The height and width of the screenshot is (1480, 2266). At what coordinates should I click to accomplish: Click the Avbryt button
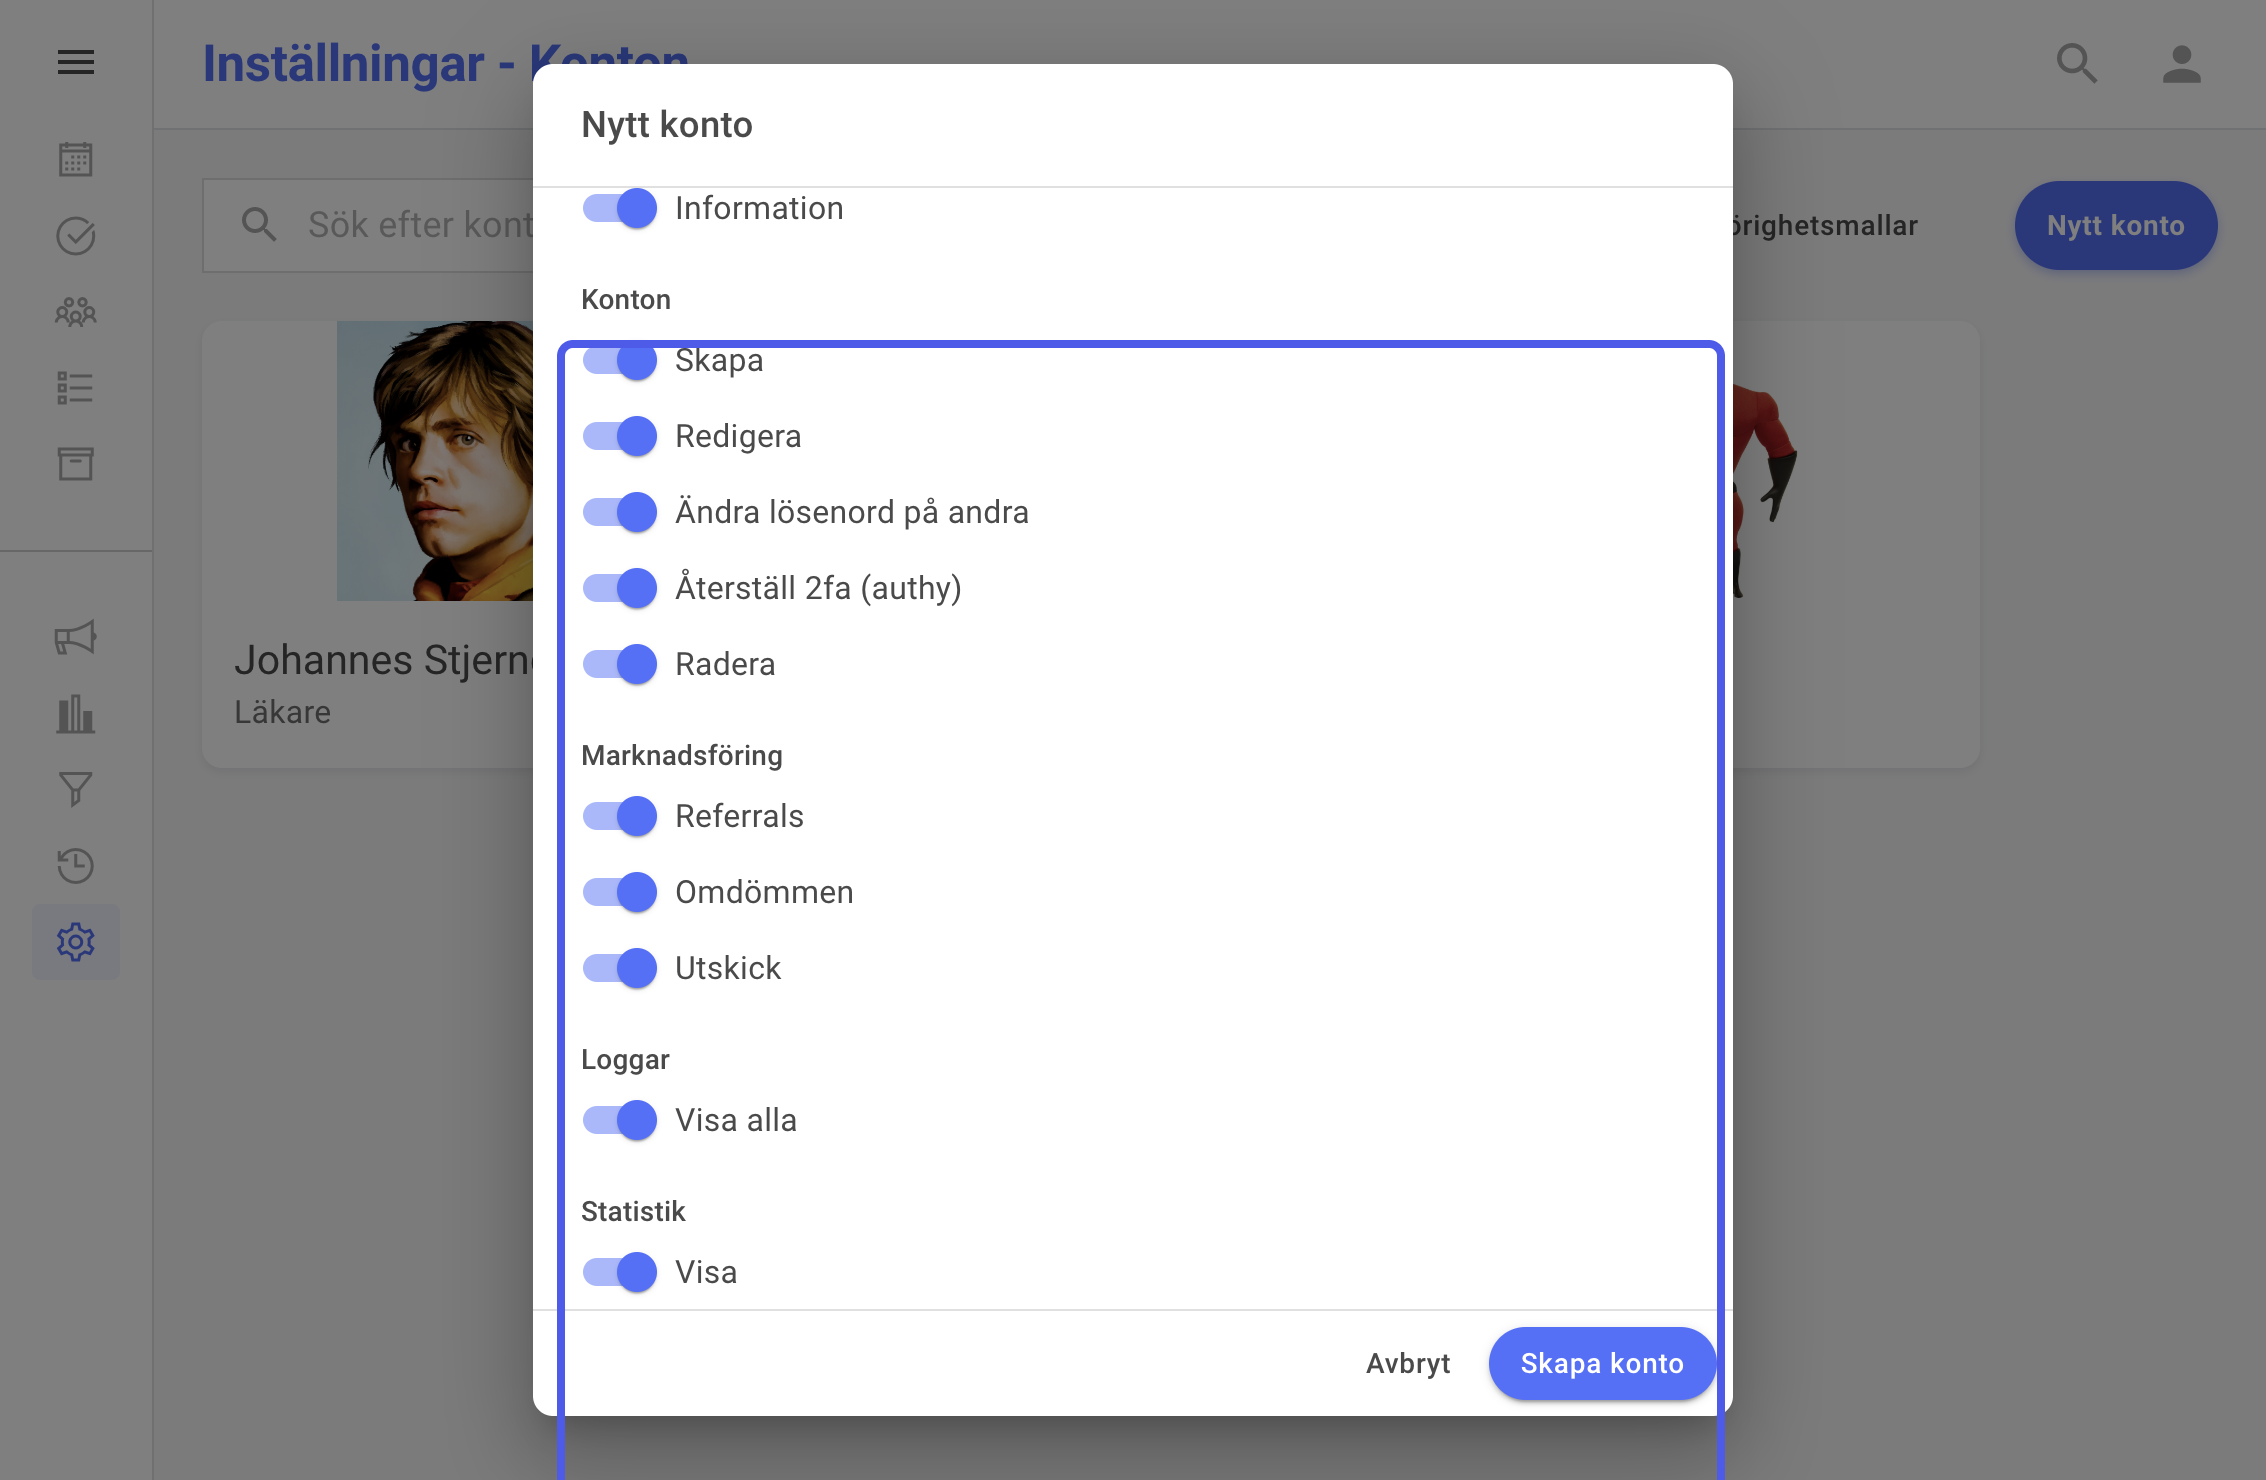pyautogui.click(x=1408, y=1363)
